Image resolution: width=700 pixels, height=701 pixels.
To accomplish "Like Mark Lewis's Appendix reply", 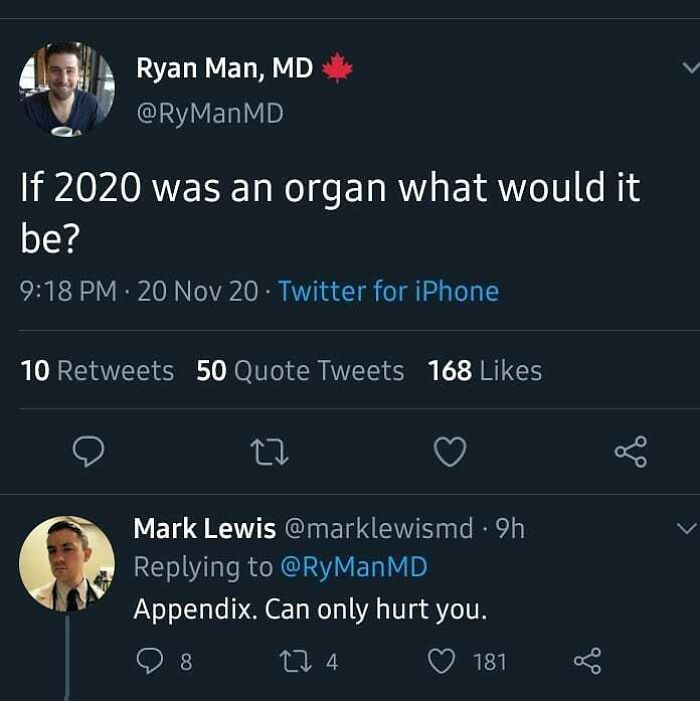I will point(443,661).
